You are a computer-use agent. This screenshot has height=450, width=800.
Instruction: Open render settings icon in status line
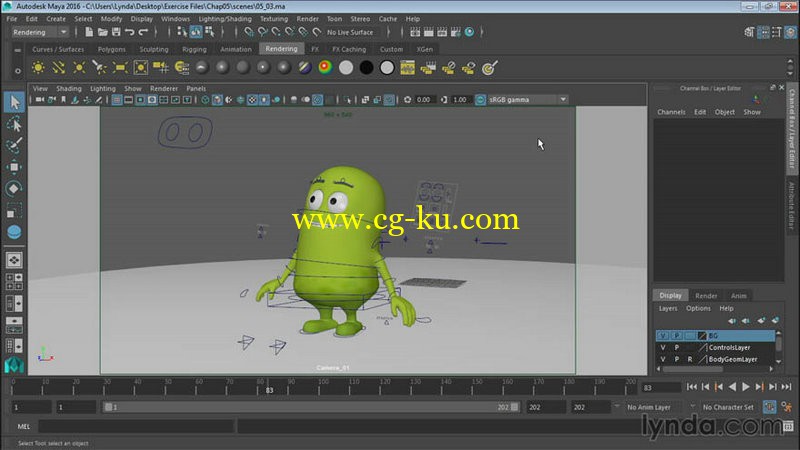click(x=456, y=32)
